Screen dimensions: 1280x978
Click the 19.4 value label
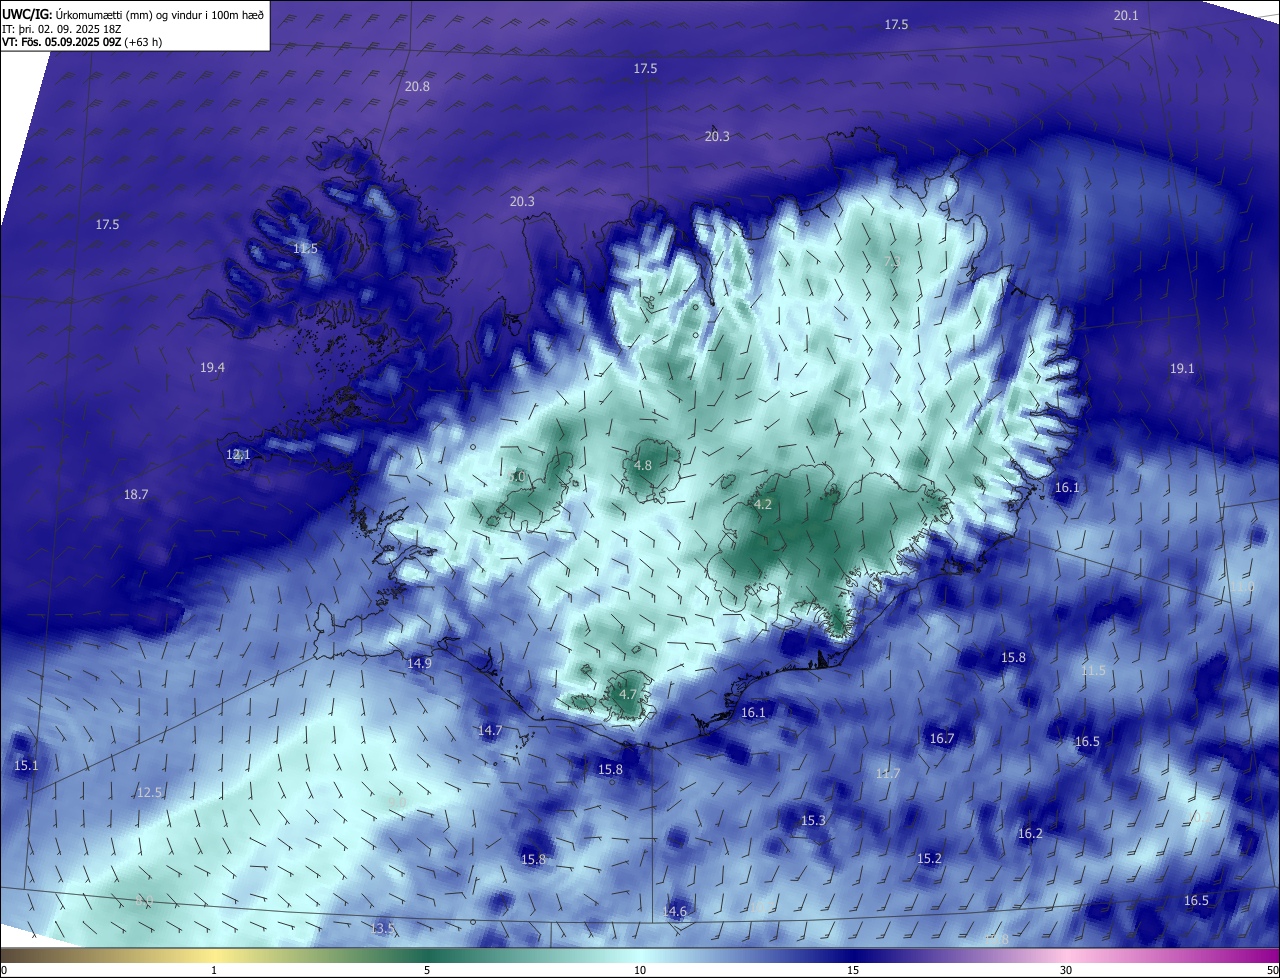(212, 368)
